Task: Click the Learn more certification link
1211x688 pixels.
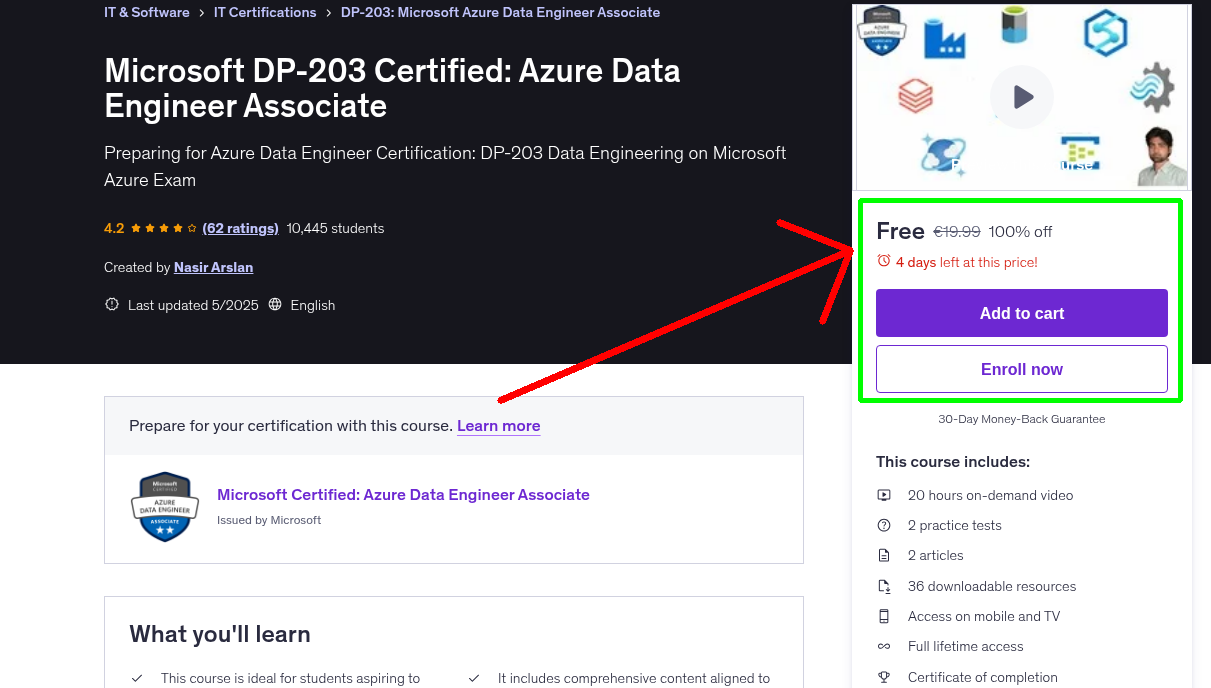Action: click(x=498, y=426)
